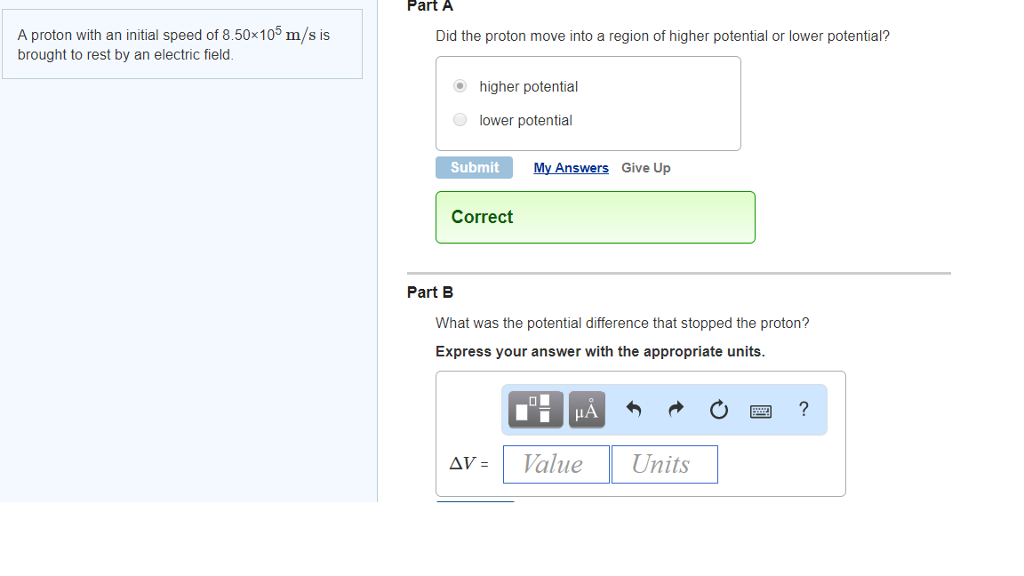
Task: Select the higher potential option
Action: pyautogui.click(x=459, y=85)
